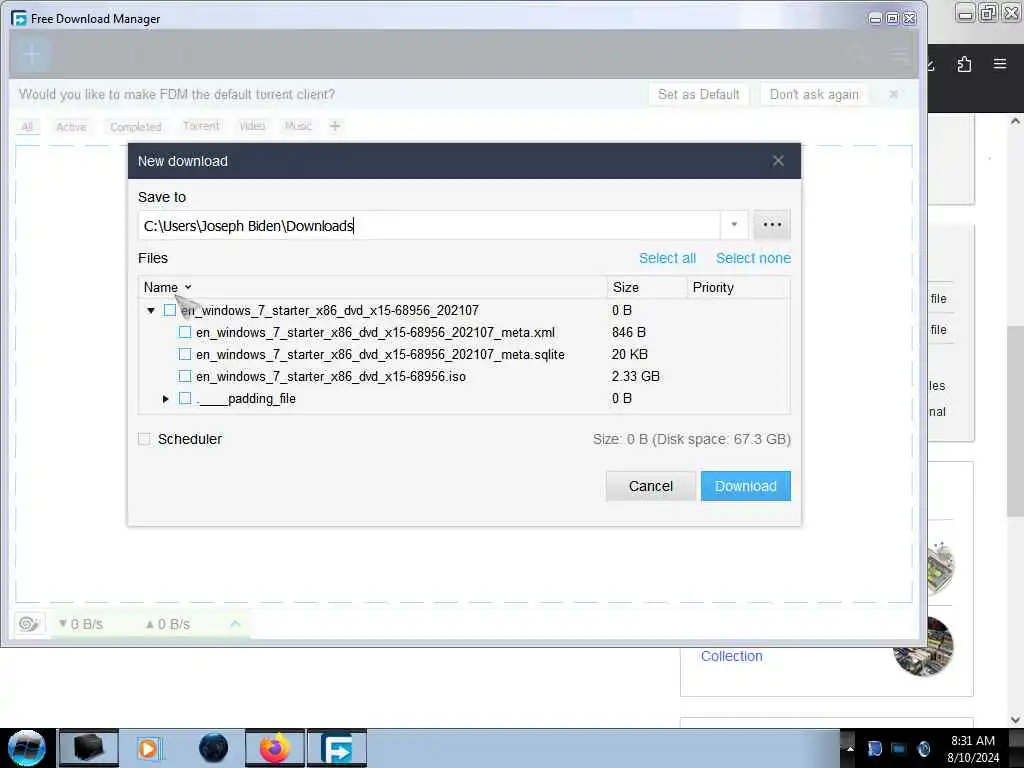
Task: Click the blue Download button
Action: (x=745, y=486)
